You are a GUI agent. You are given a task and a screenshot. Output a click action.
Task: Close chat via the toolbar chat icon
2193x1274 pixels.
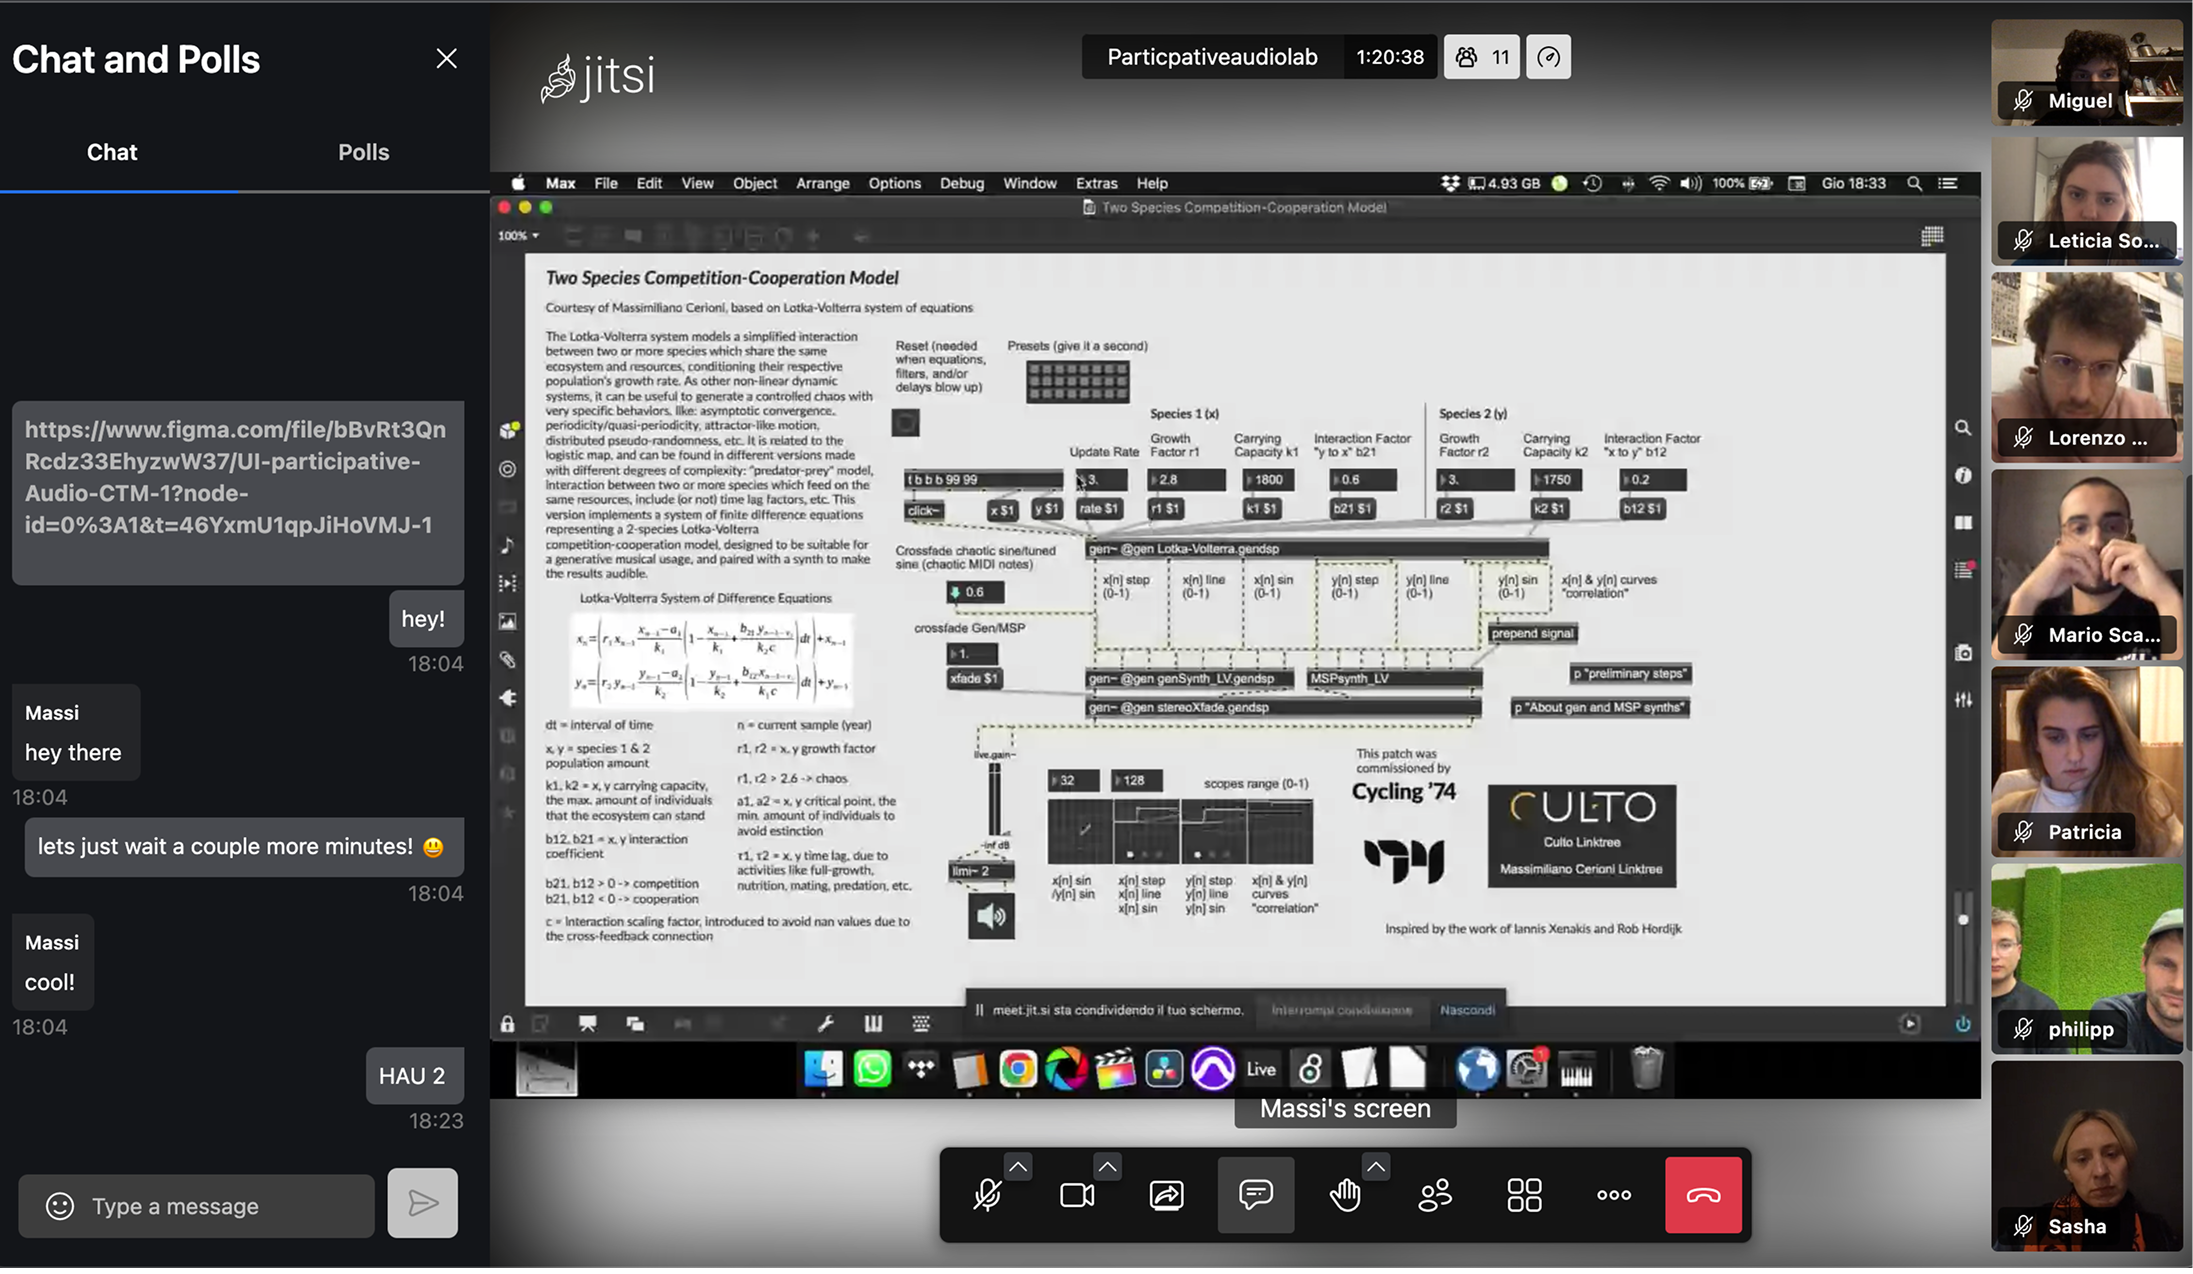click(x=1255, y=1195)
